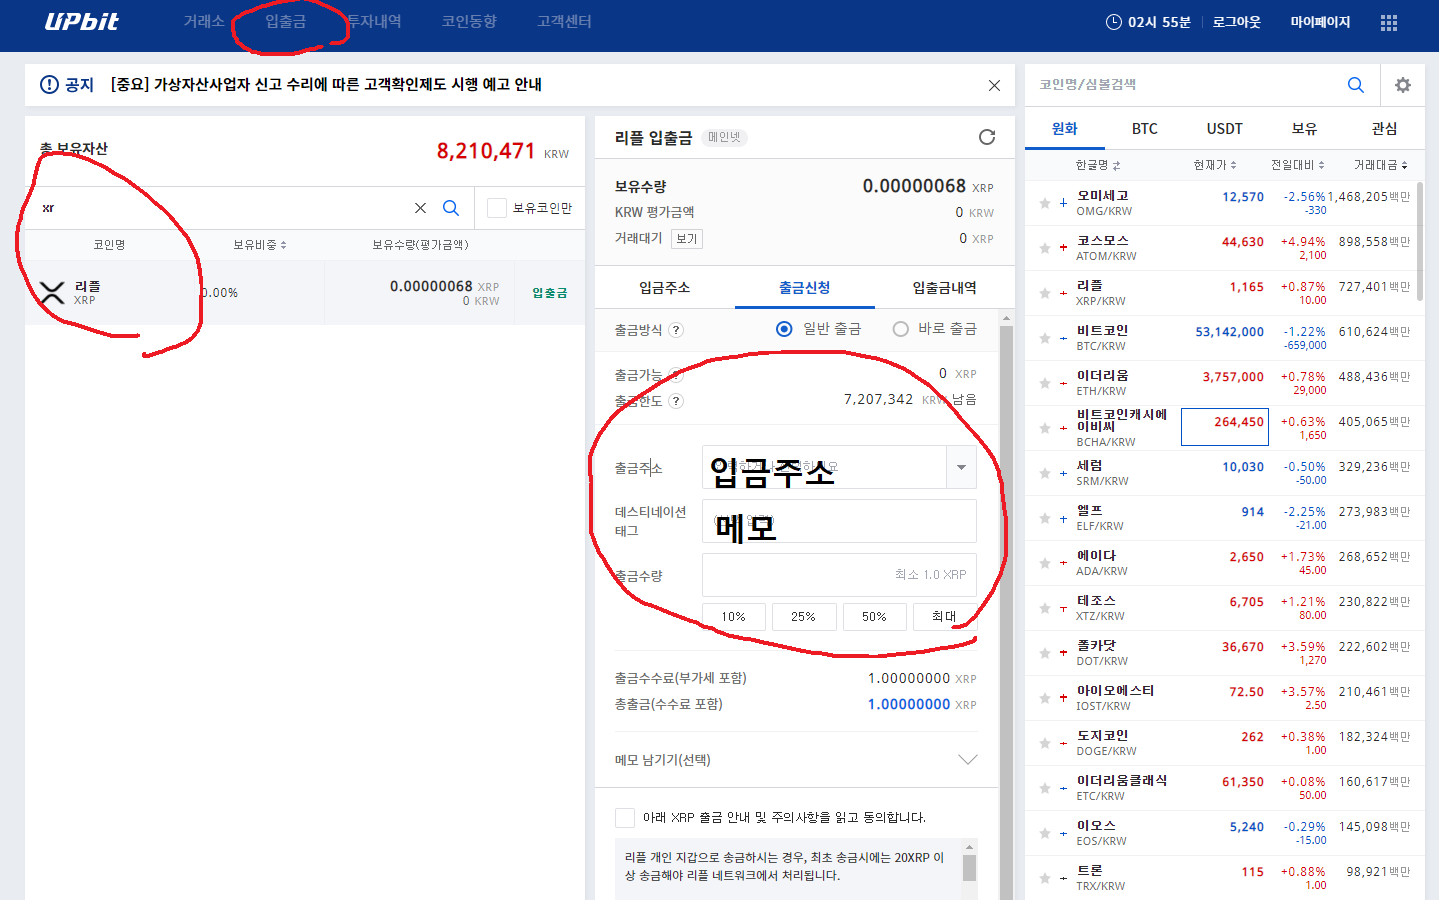Clear the asset search text with X
This screenshot has width=1439, height=900.
coord(420,208)
